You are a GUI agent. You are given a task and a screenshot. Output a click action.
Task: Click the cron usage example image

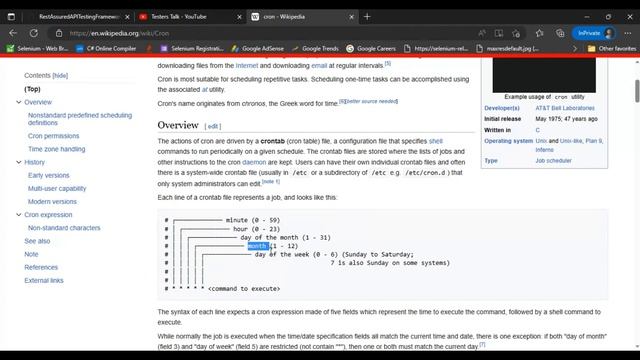tap(544, 75)
